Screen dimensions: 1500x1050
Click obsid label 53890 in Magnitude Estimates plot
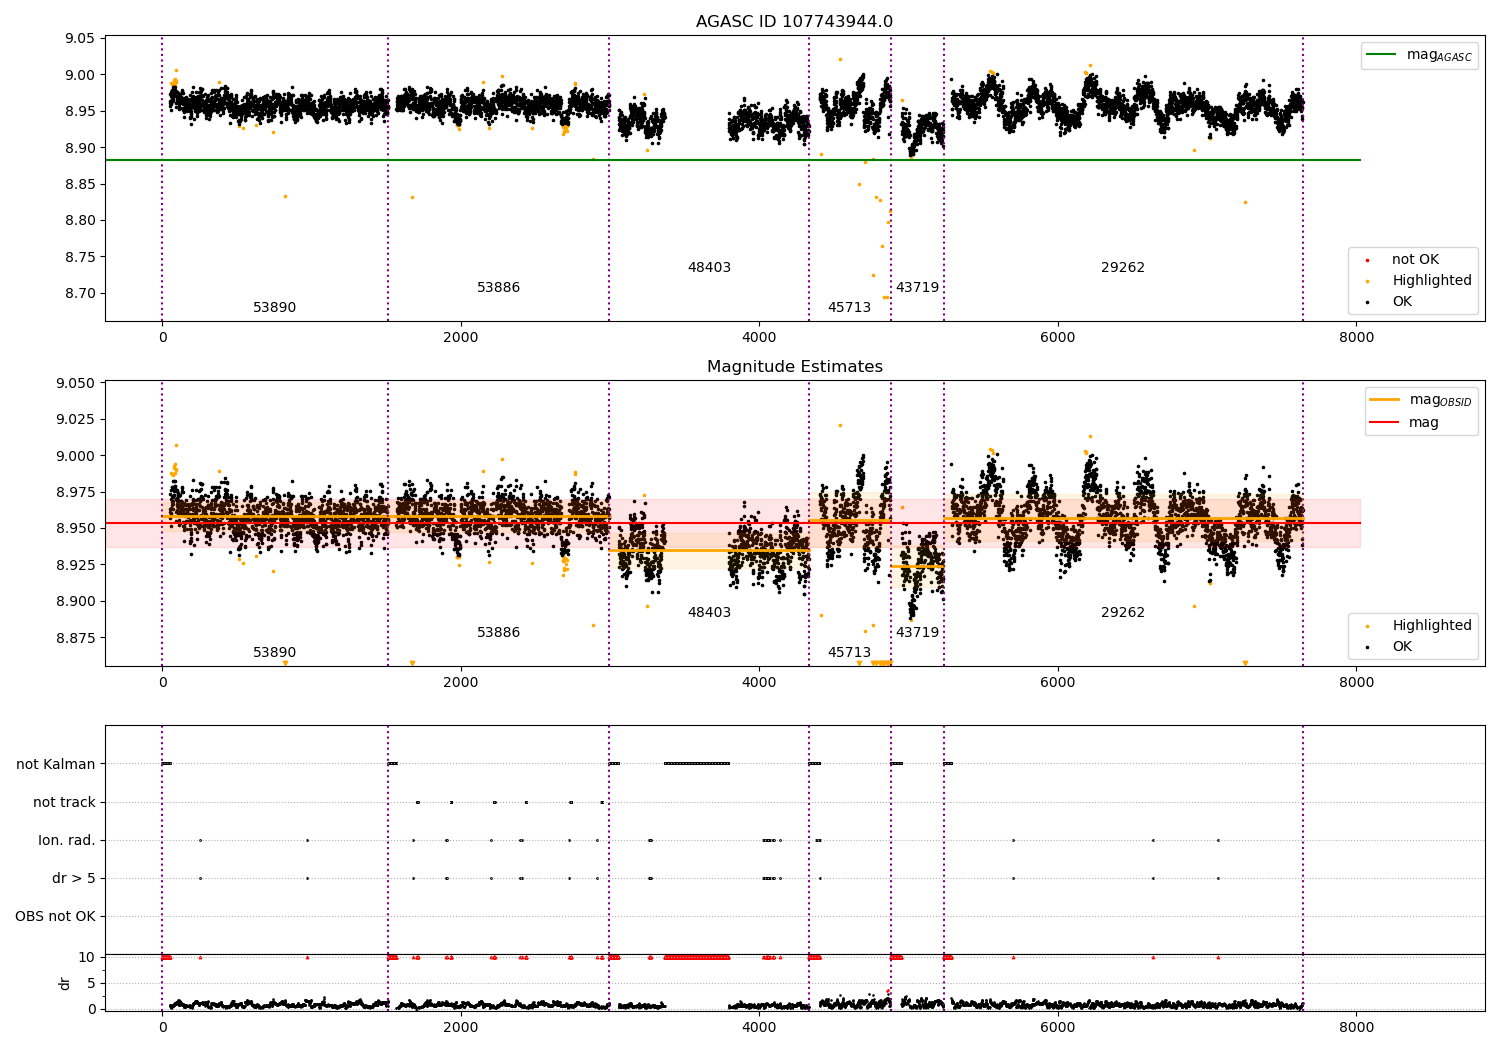[x=274, y=653]
